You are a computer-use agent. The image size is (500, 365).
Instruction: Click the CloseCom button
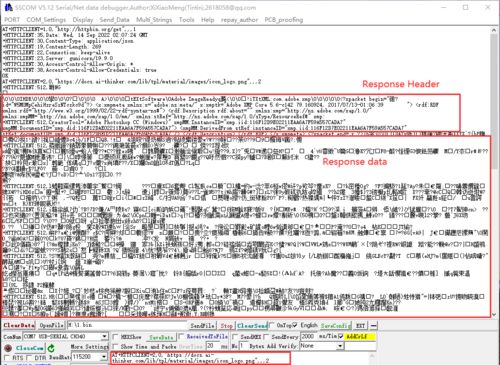pyautogui.click(x=30, y=348)
